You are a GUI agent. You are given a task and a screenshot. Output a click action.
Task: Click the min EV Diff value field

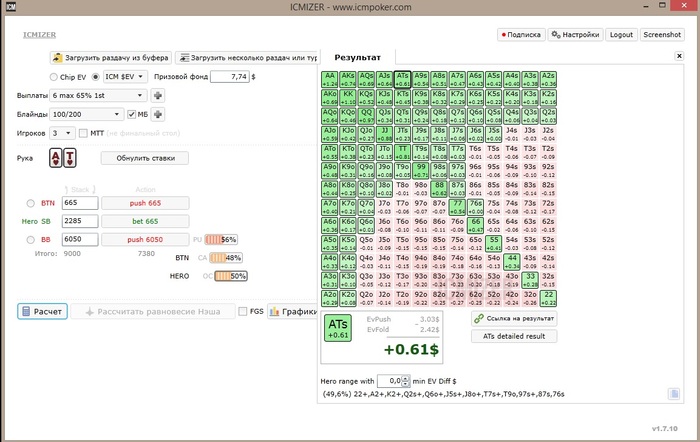coord(390,381)
